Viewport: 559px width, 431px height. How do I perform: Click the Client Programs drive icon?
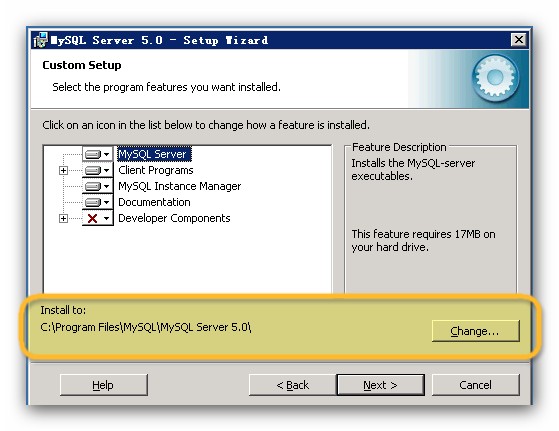click(x=93, y=170)
